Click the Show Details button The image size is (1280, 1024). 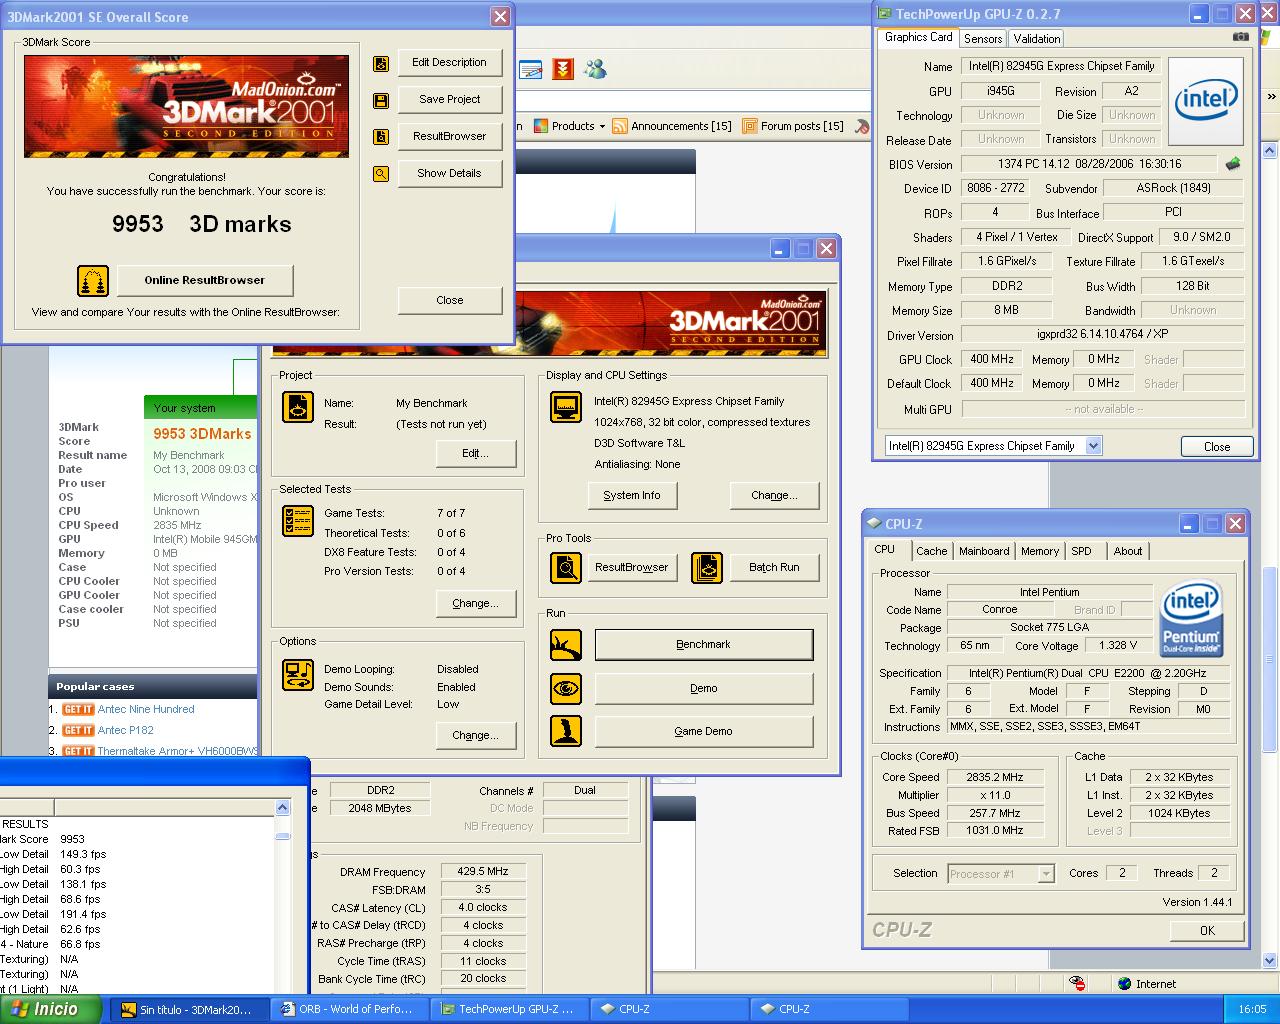pyautogui.click(x=450, y=173)
